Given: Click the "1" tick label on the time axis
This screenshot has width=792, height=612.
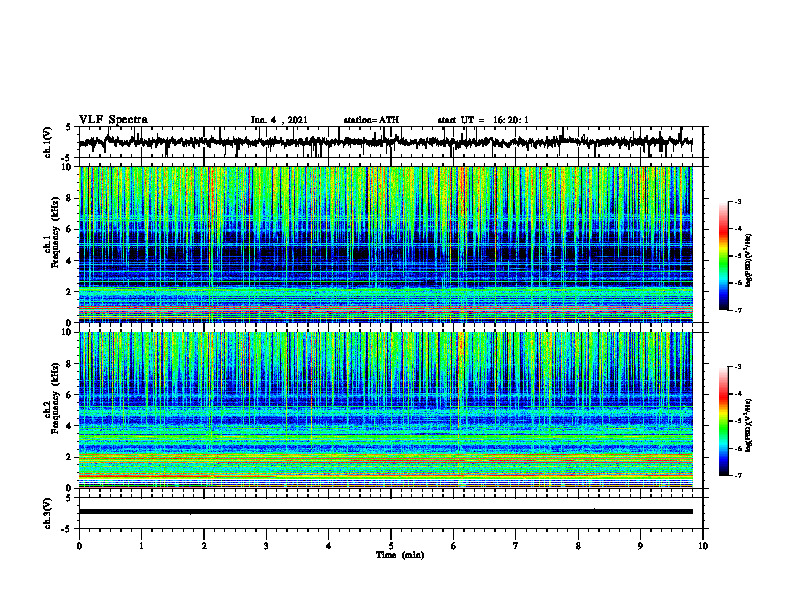Looking at the screenshot, I should 141,546.
